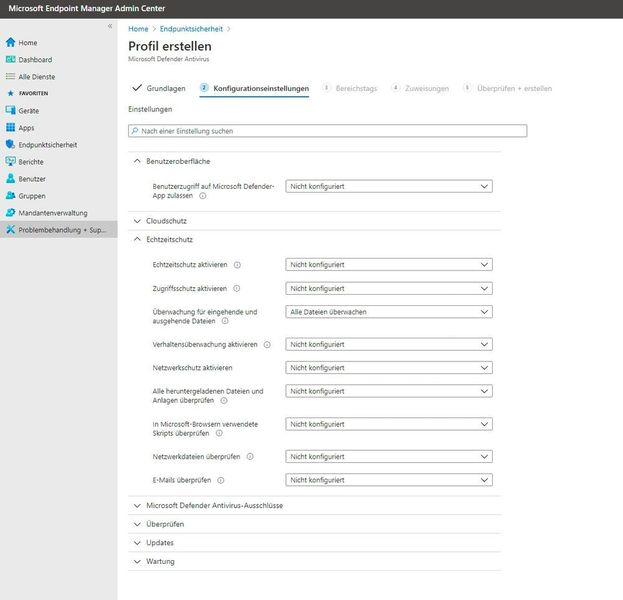Open Benutzerzugriff auf Microsoft Defender-App dropdown
This screenshot has height=600, width=623.
(x=389, y=186)
